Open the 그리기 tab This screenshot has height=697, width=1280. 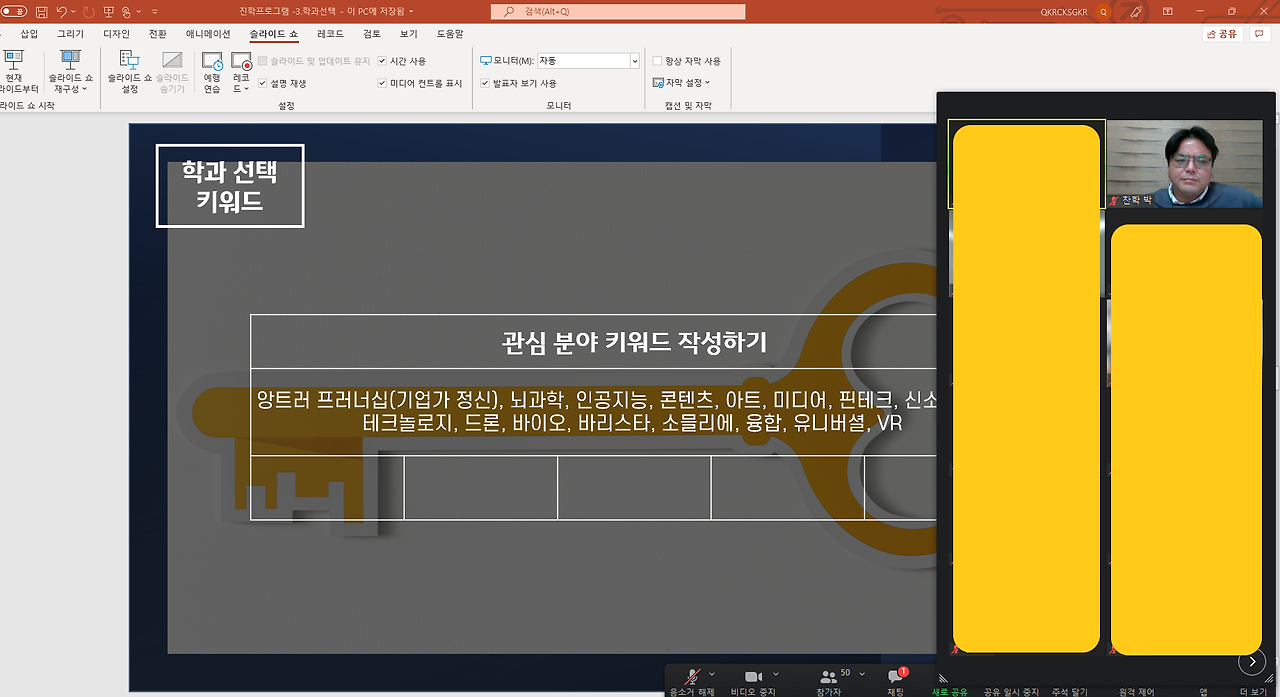70,33
